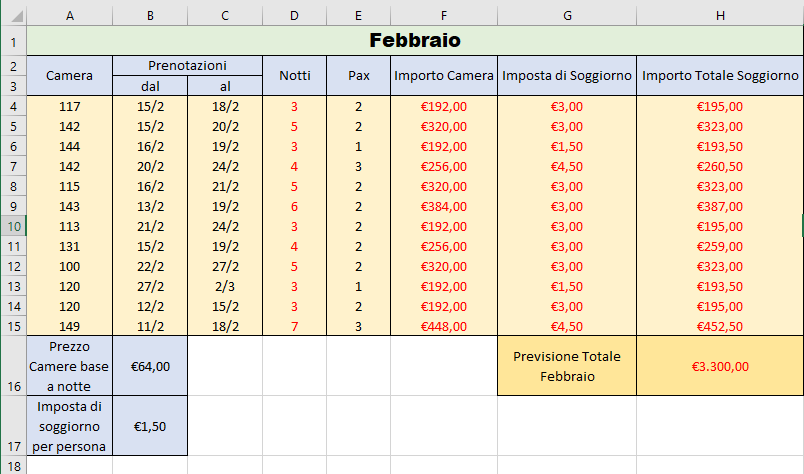Click cell showing €3.300,00 total
This screenshot has width=804, height=474.
point(720,366)
